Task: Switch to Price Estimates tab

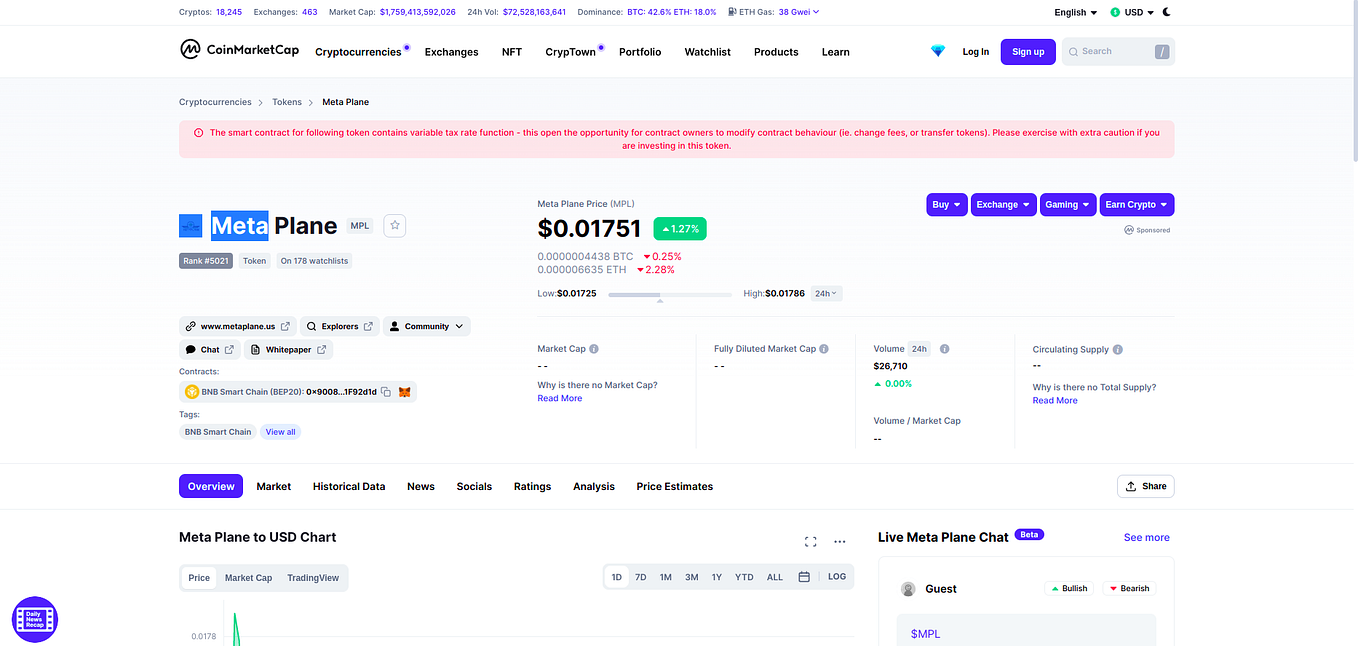Action: point(675,486)
